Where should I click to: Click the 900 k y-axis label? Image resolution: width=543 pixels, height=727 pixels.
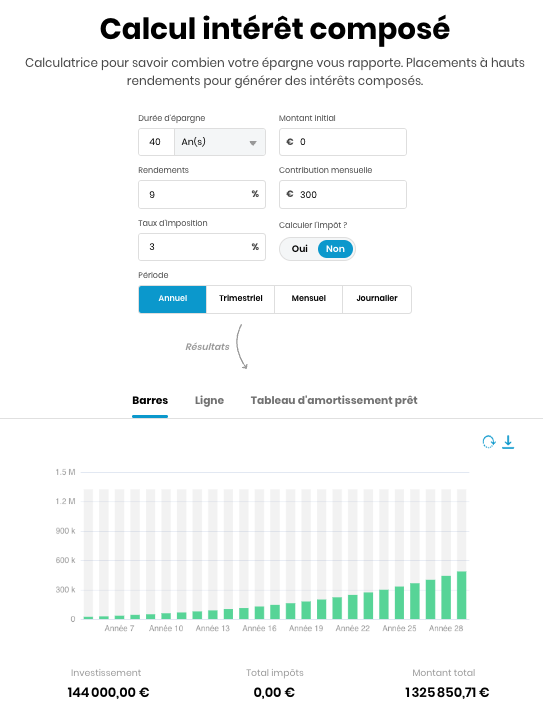point(65,531)
